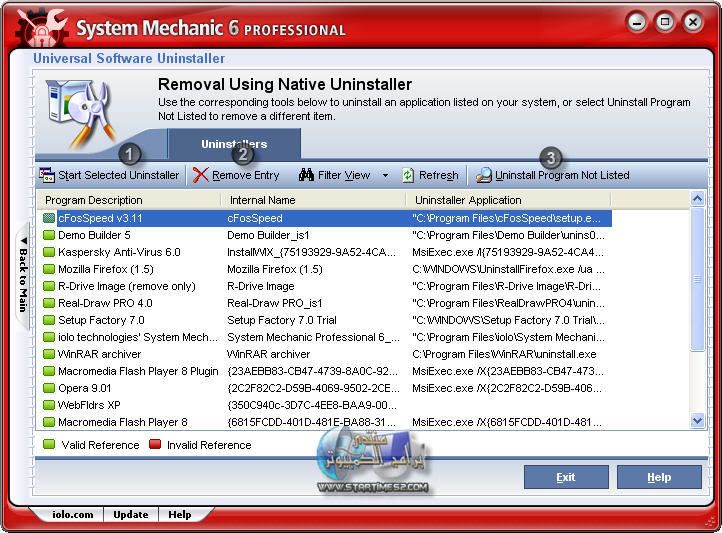
Task: Select Macromedia Flash Player 8 Plugin entry
Action: 138,371
